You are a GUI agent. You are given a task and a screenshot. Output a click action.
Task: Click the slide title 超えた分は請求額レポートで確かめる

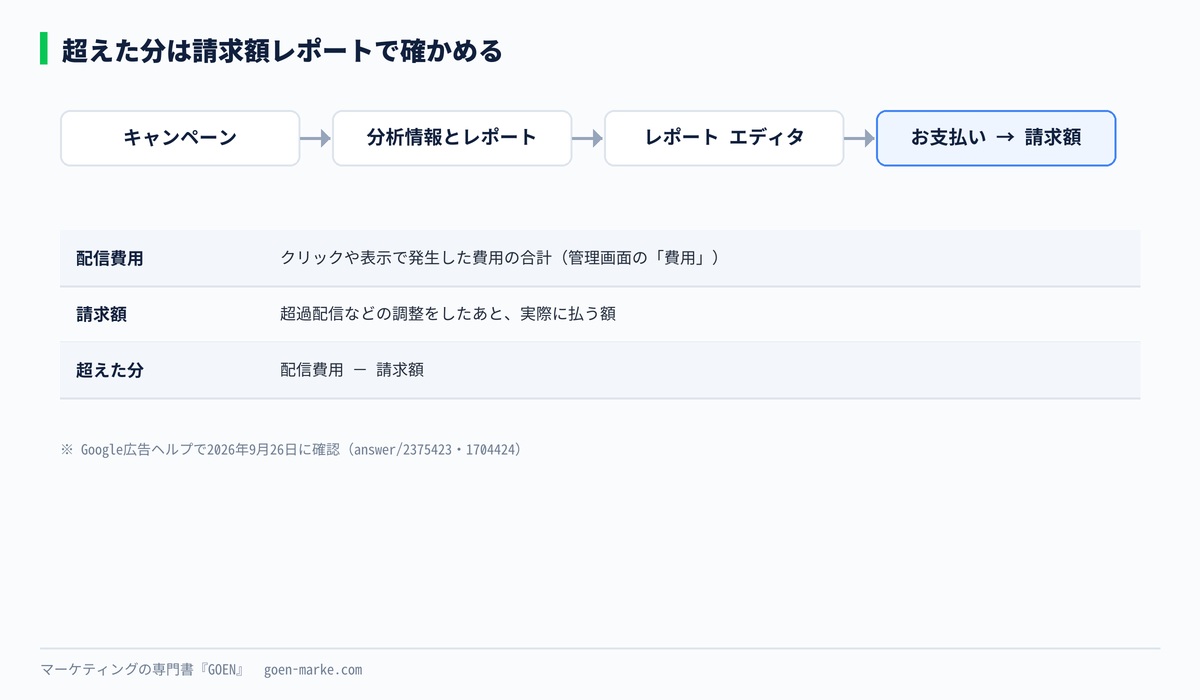coord(282,50)
